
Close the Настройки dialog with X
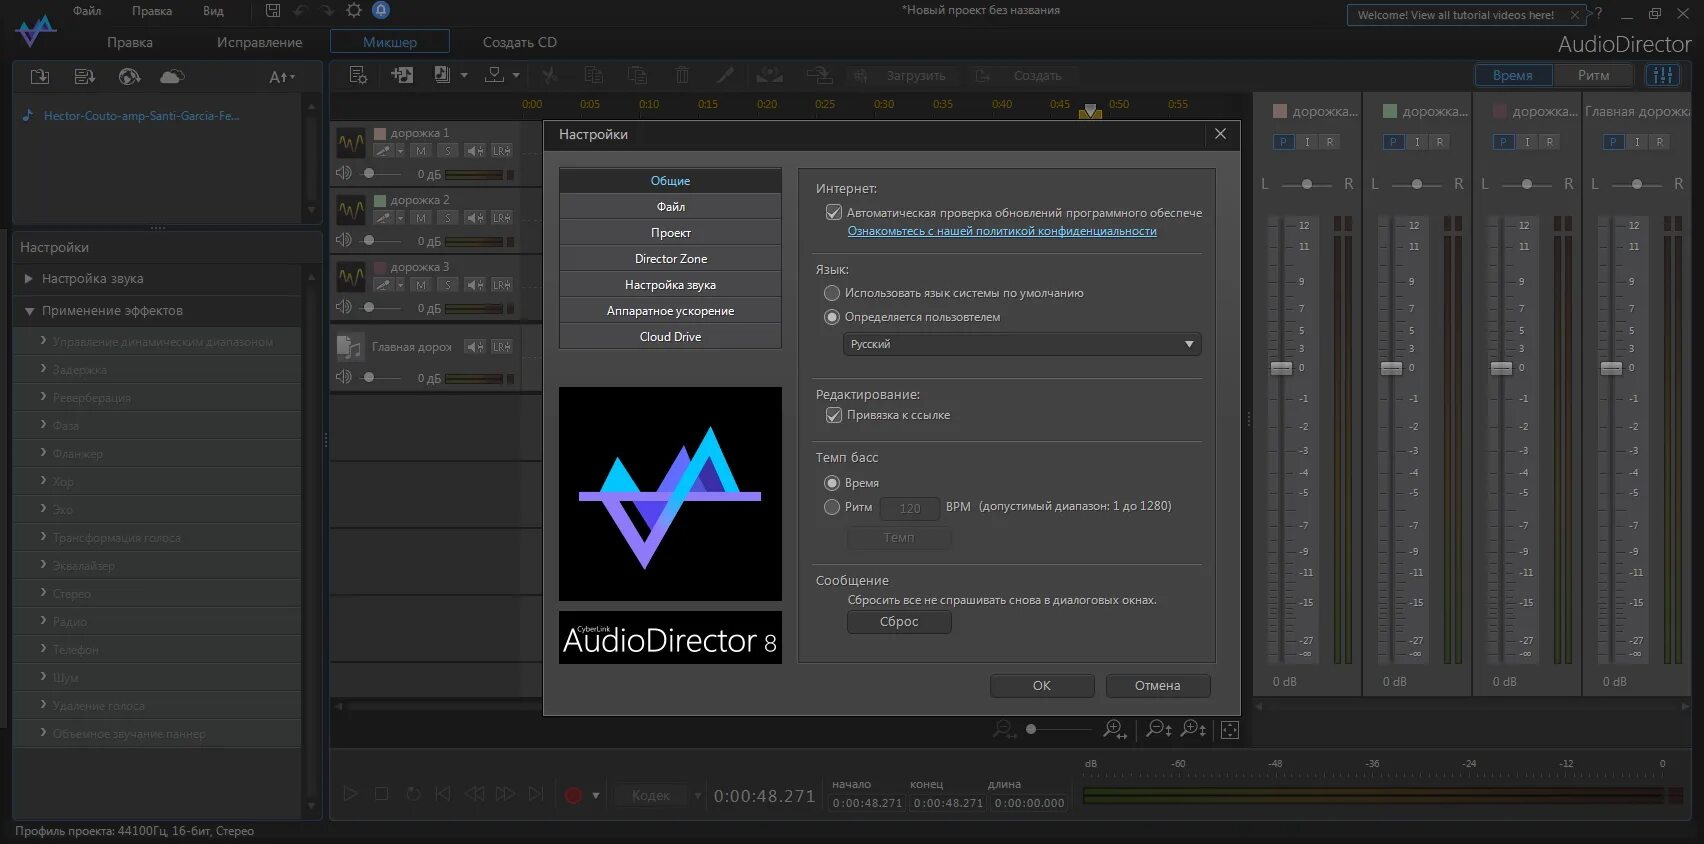[x=1220, y=134]
